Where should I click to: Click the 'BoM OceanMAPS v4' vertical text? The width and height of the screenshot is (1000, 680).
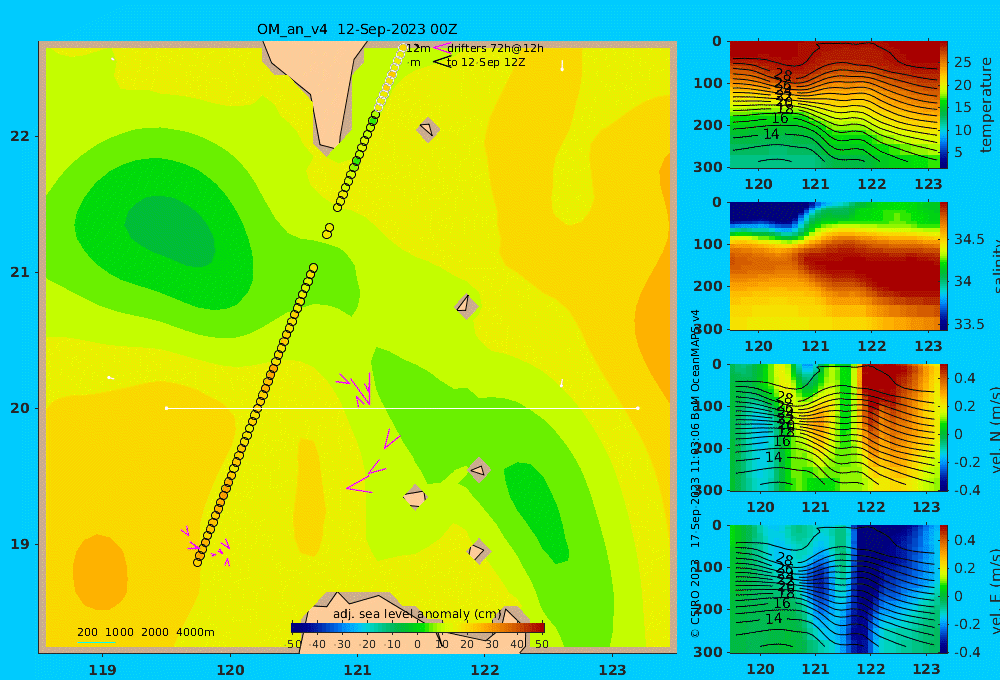[695, 360]
